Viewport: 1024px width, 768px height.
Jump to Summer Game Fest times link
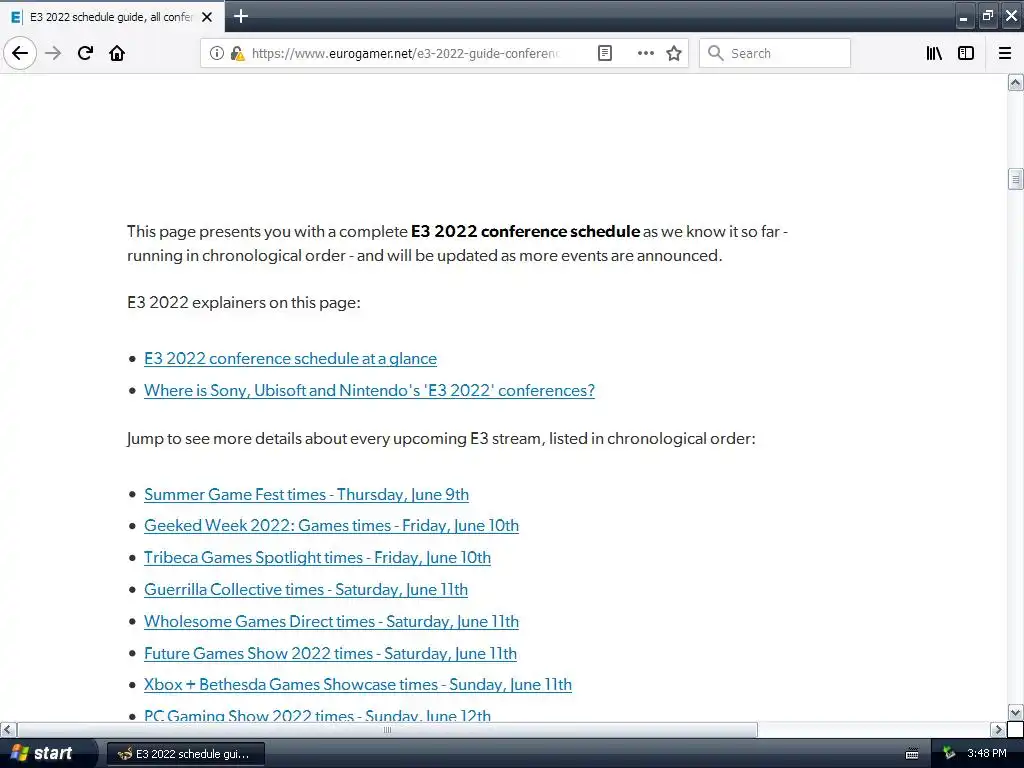click(306, 494)
